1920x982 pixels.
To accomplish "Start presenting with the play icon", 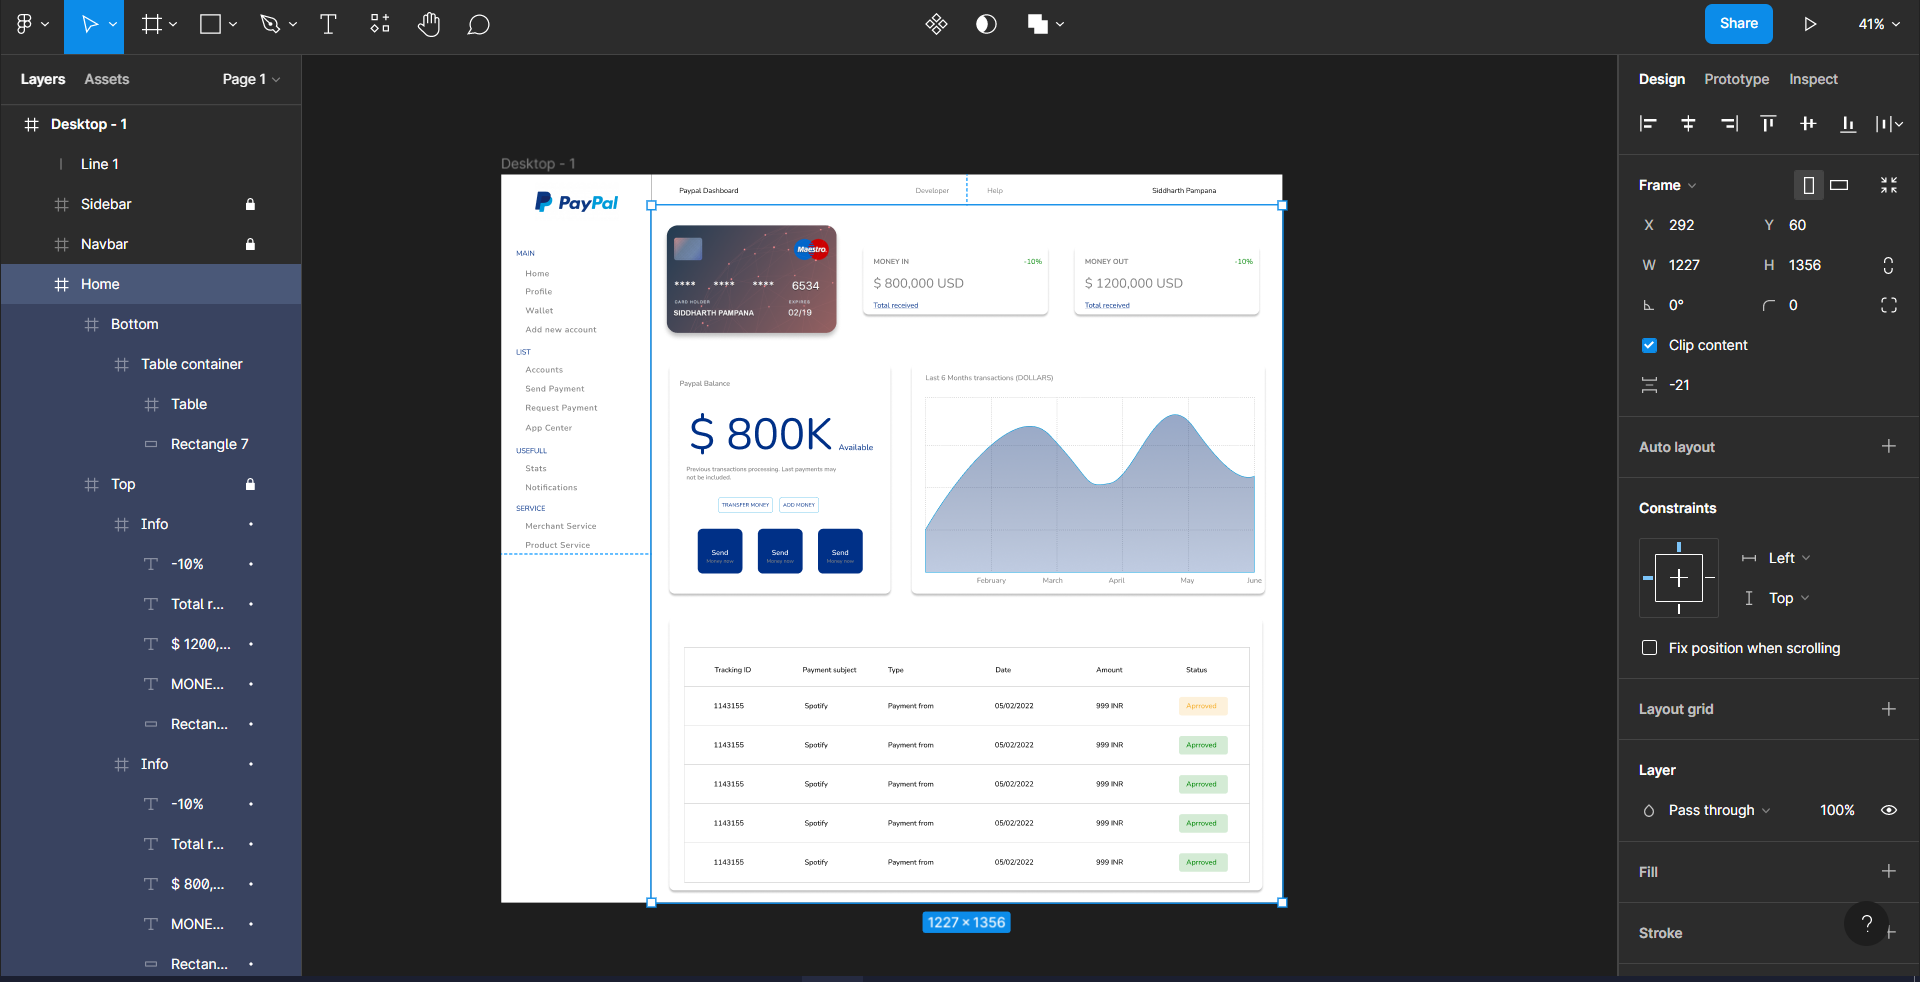I will click(1810, 24).
